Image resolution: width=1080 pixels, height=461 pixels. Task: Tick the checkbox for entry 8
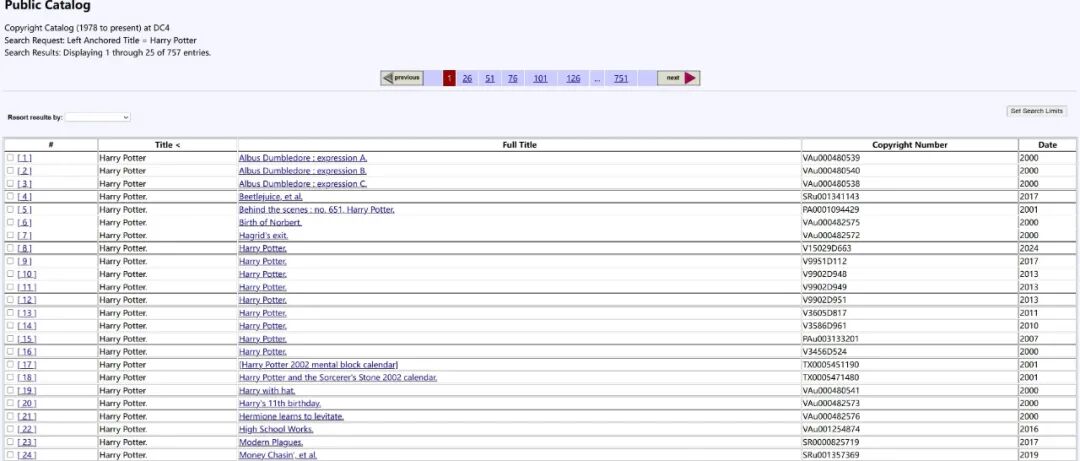coord(10,248)
